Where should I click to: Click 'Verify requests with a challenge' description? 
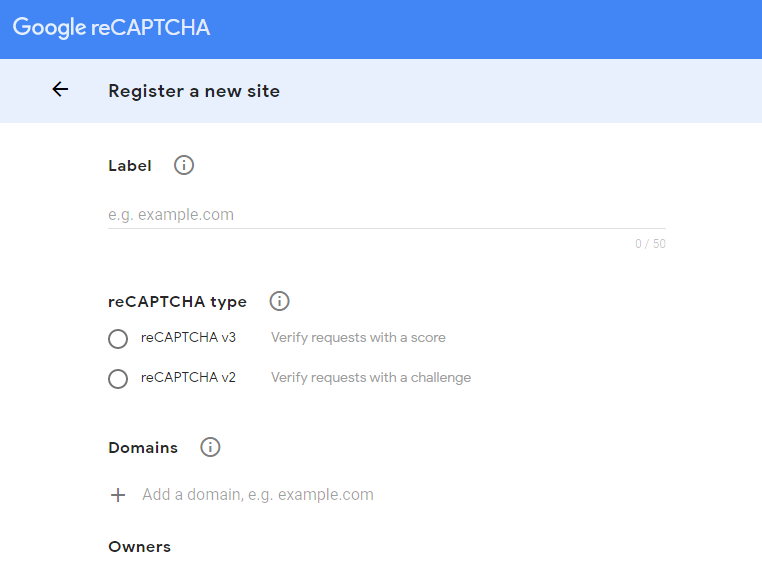[370, 378]
